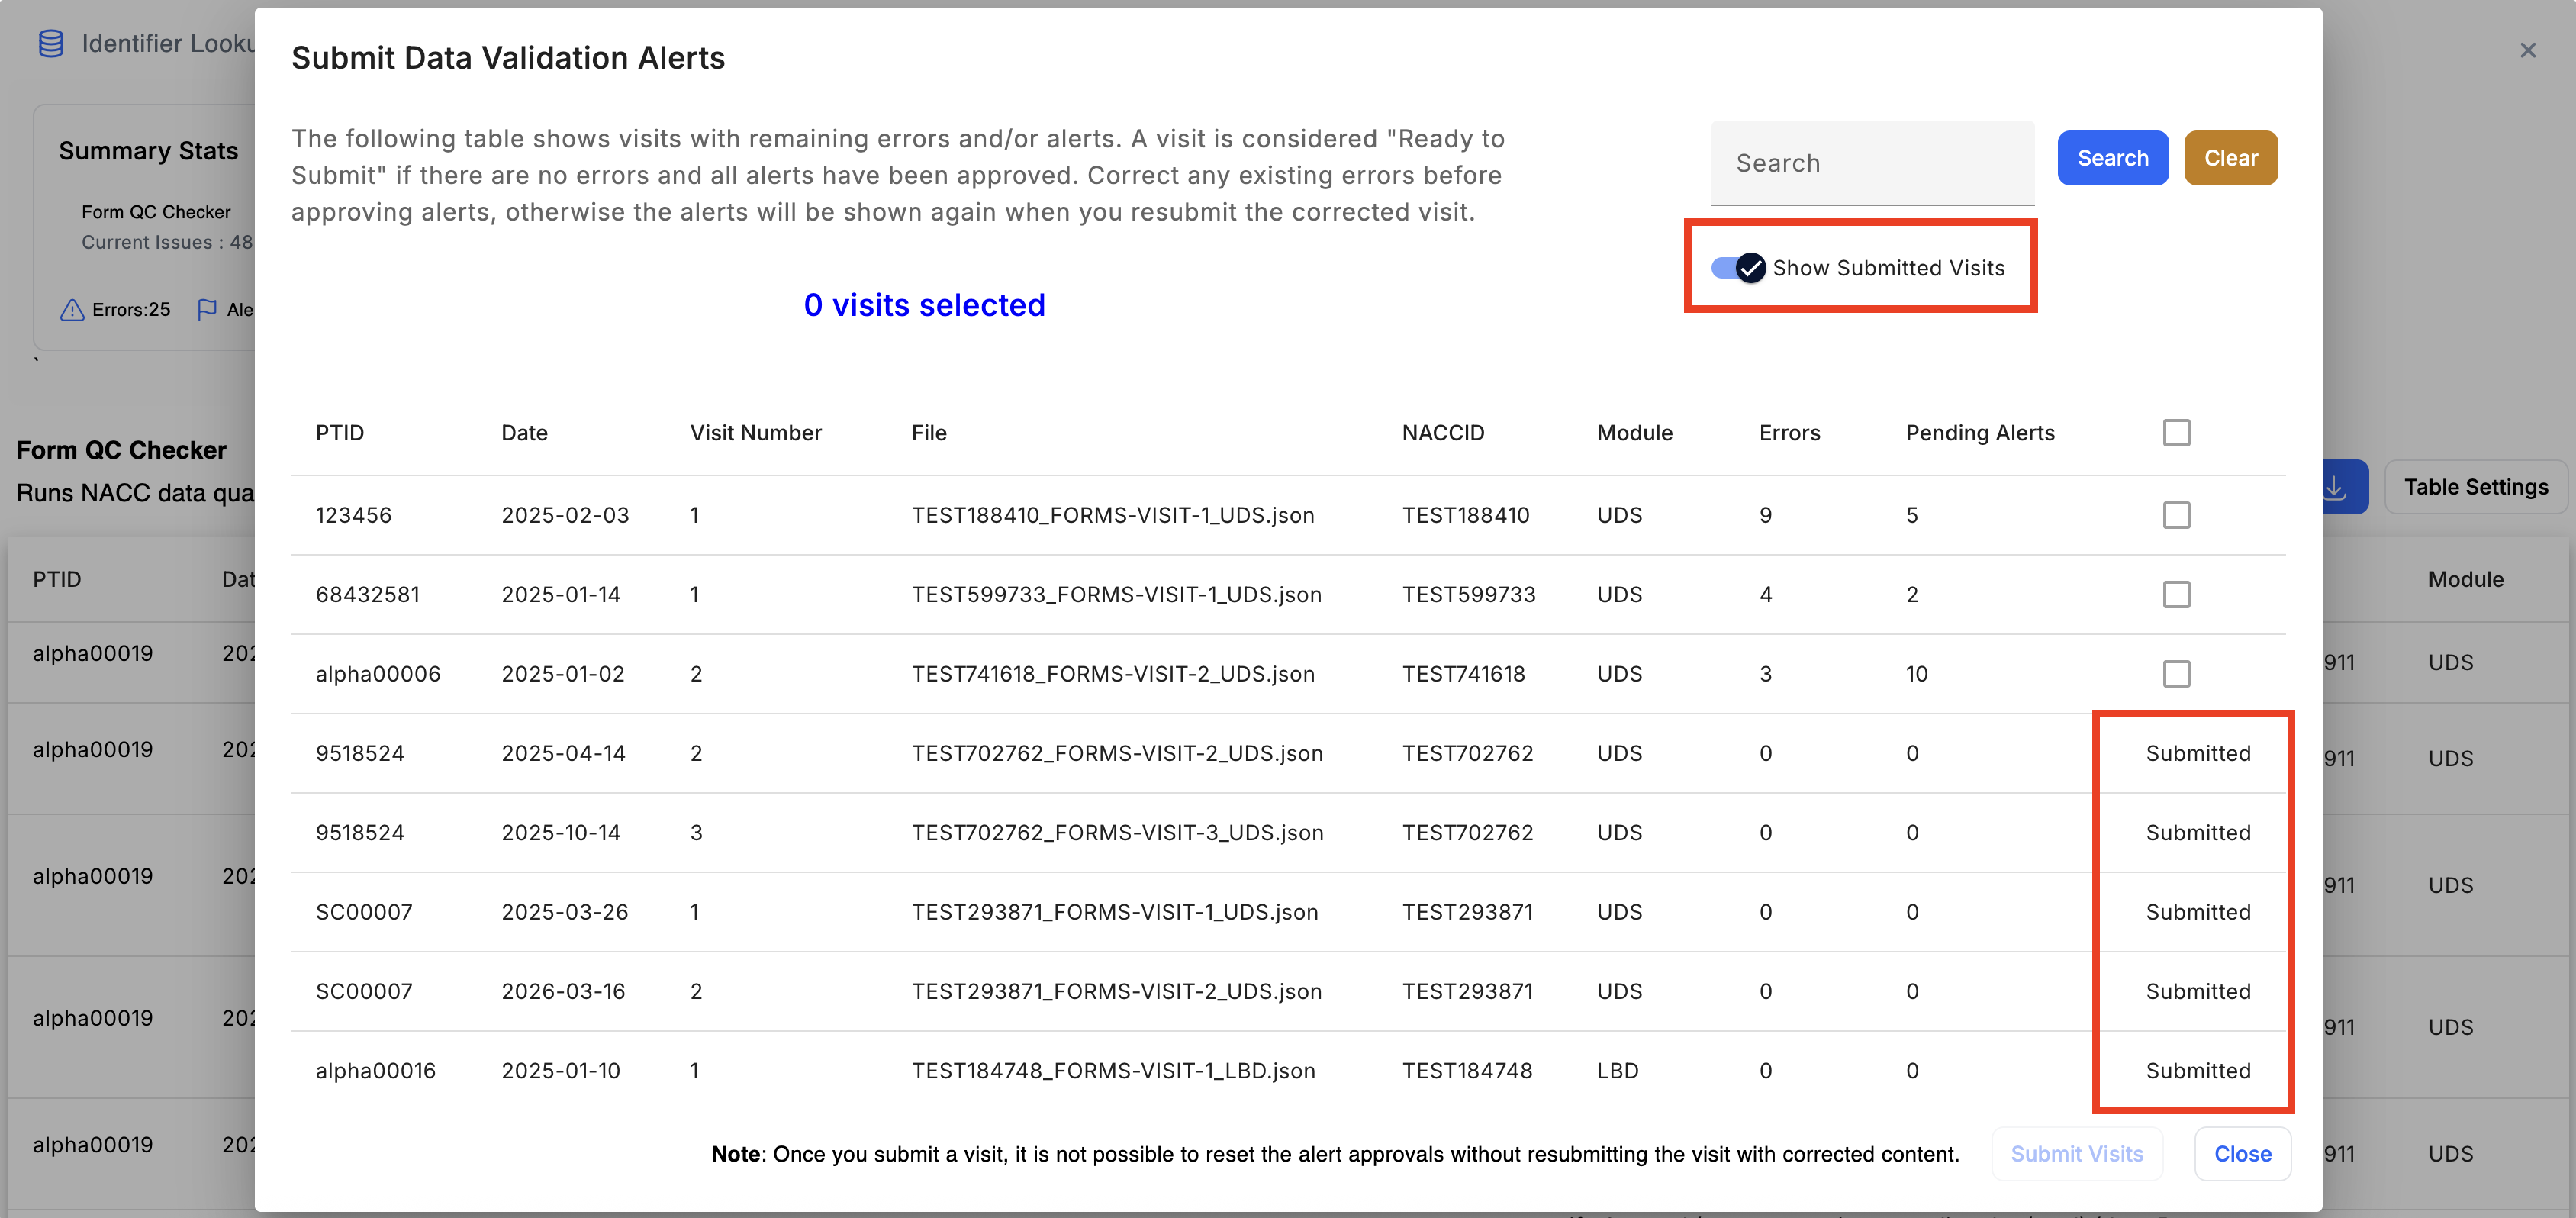Select the visit checkbox for PTID 68432581
This screenshot has height=1218, width=2576.
[2176, 595]
